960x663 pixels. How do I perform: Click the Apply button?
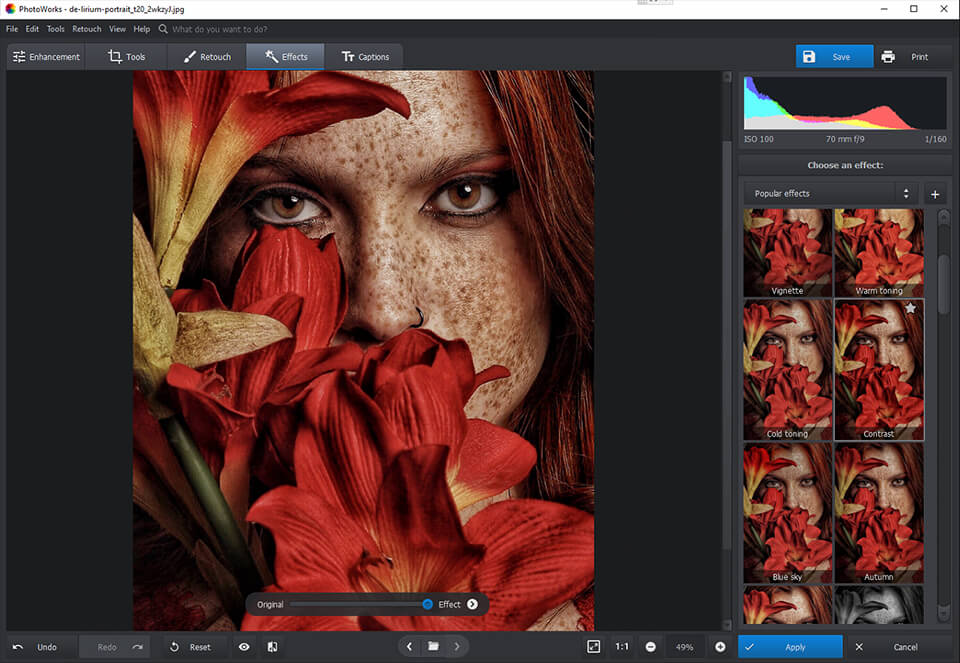click(791, 647)
